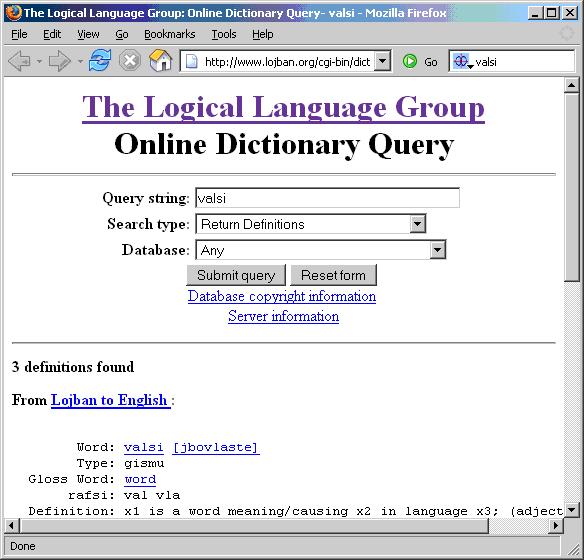
Task: Click the Go label beside the address bar
Action: [431, 62]
